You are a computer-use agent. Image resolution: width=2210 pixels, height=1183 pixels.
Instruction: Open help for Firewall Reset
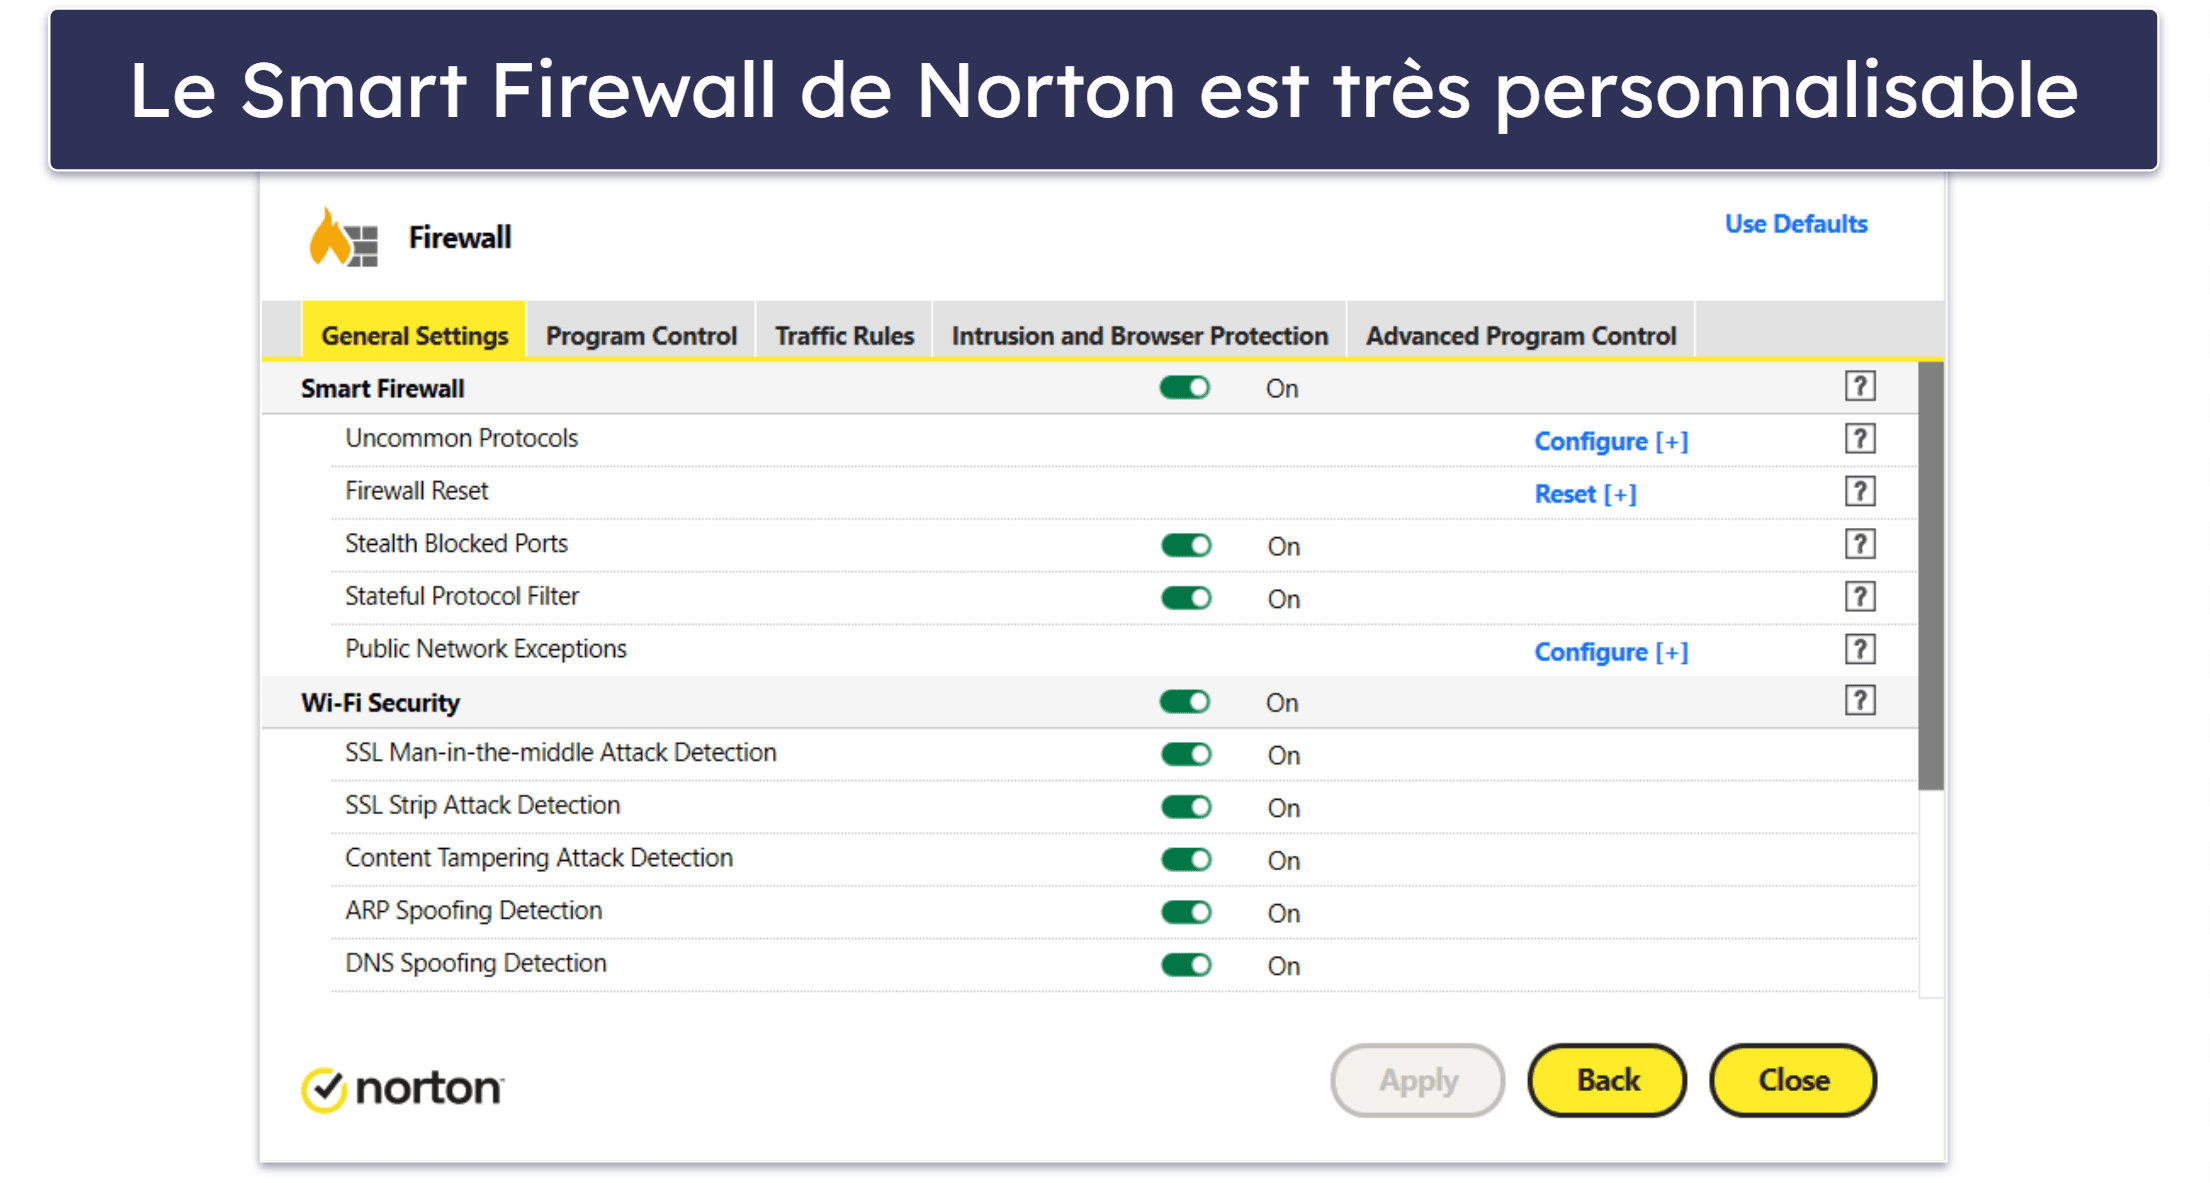[x=1859, y=492]
